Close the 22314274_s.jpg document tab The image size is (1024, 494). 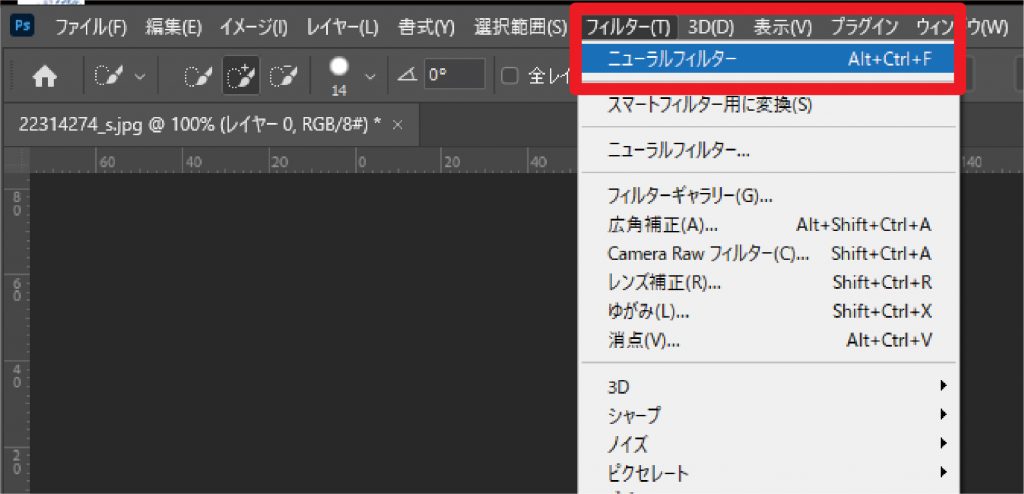pyautogui.click(x=398, y=125)
